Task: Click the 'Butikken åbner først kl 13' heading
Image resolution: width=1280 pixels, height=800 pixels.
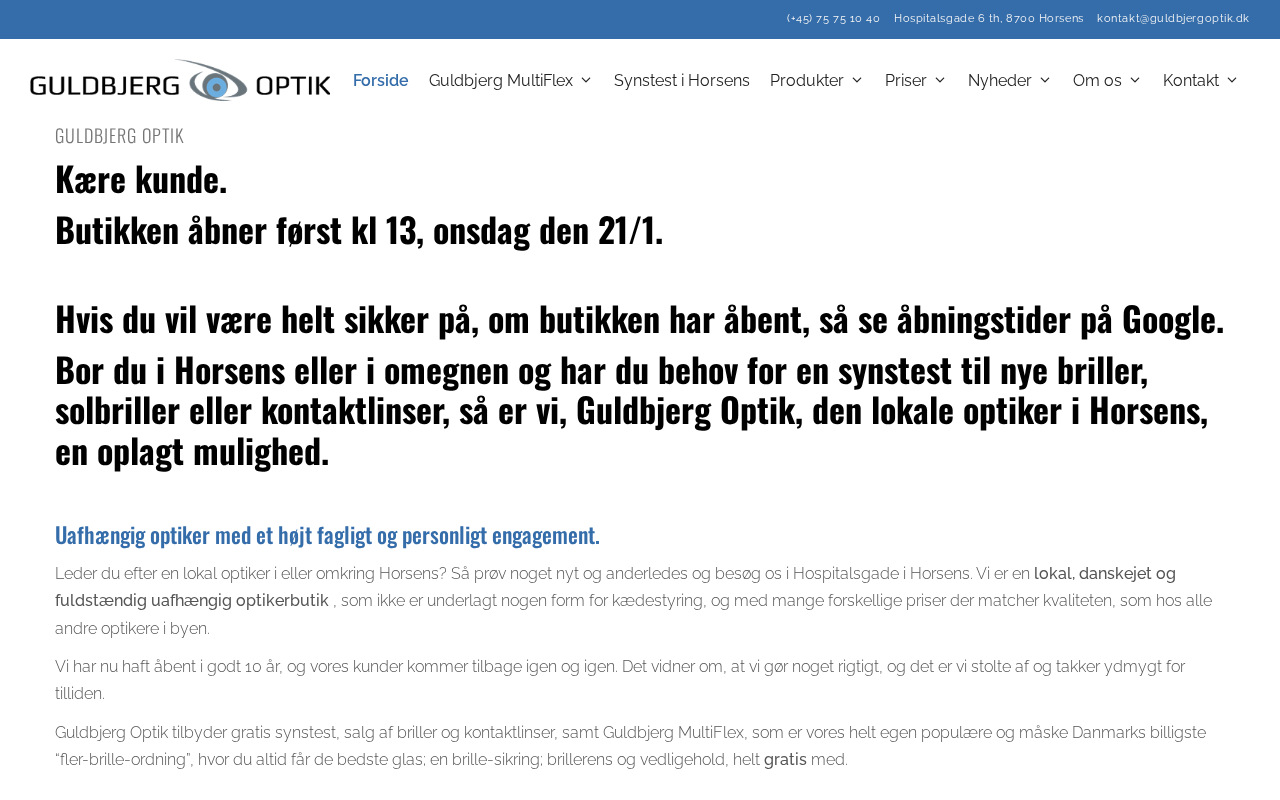Action: (359, 229)
